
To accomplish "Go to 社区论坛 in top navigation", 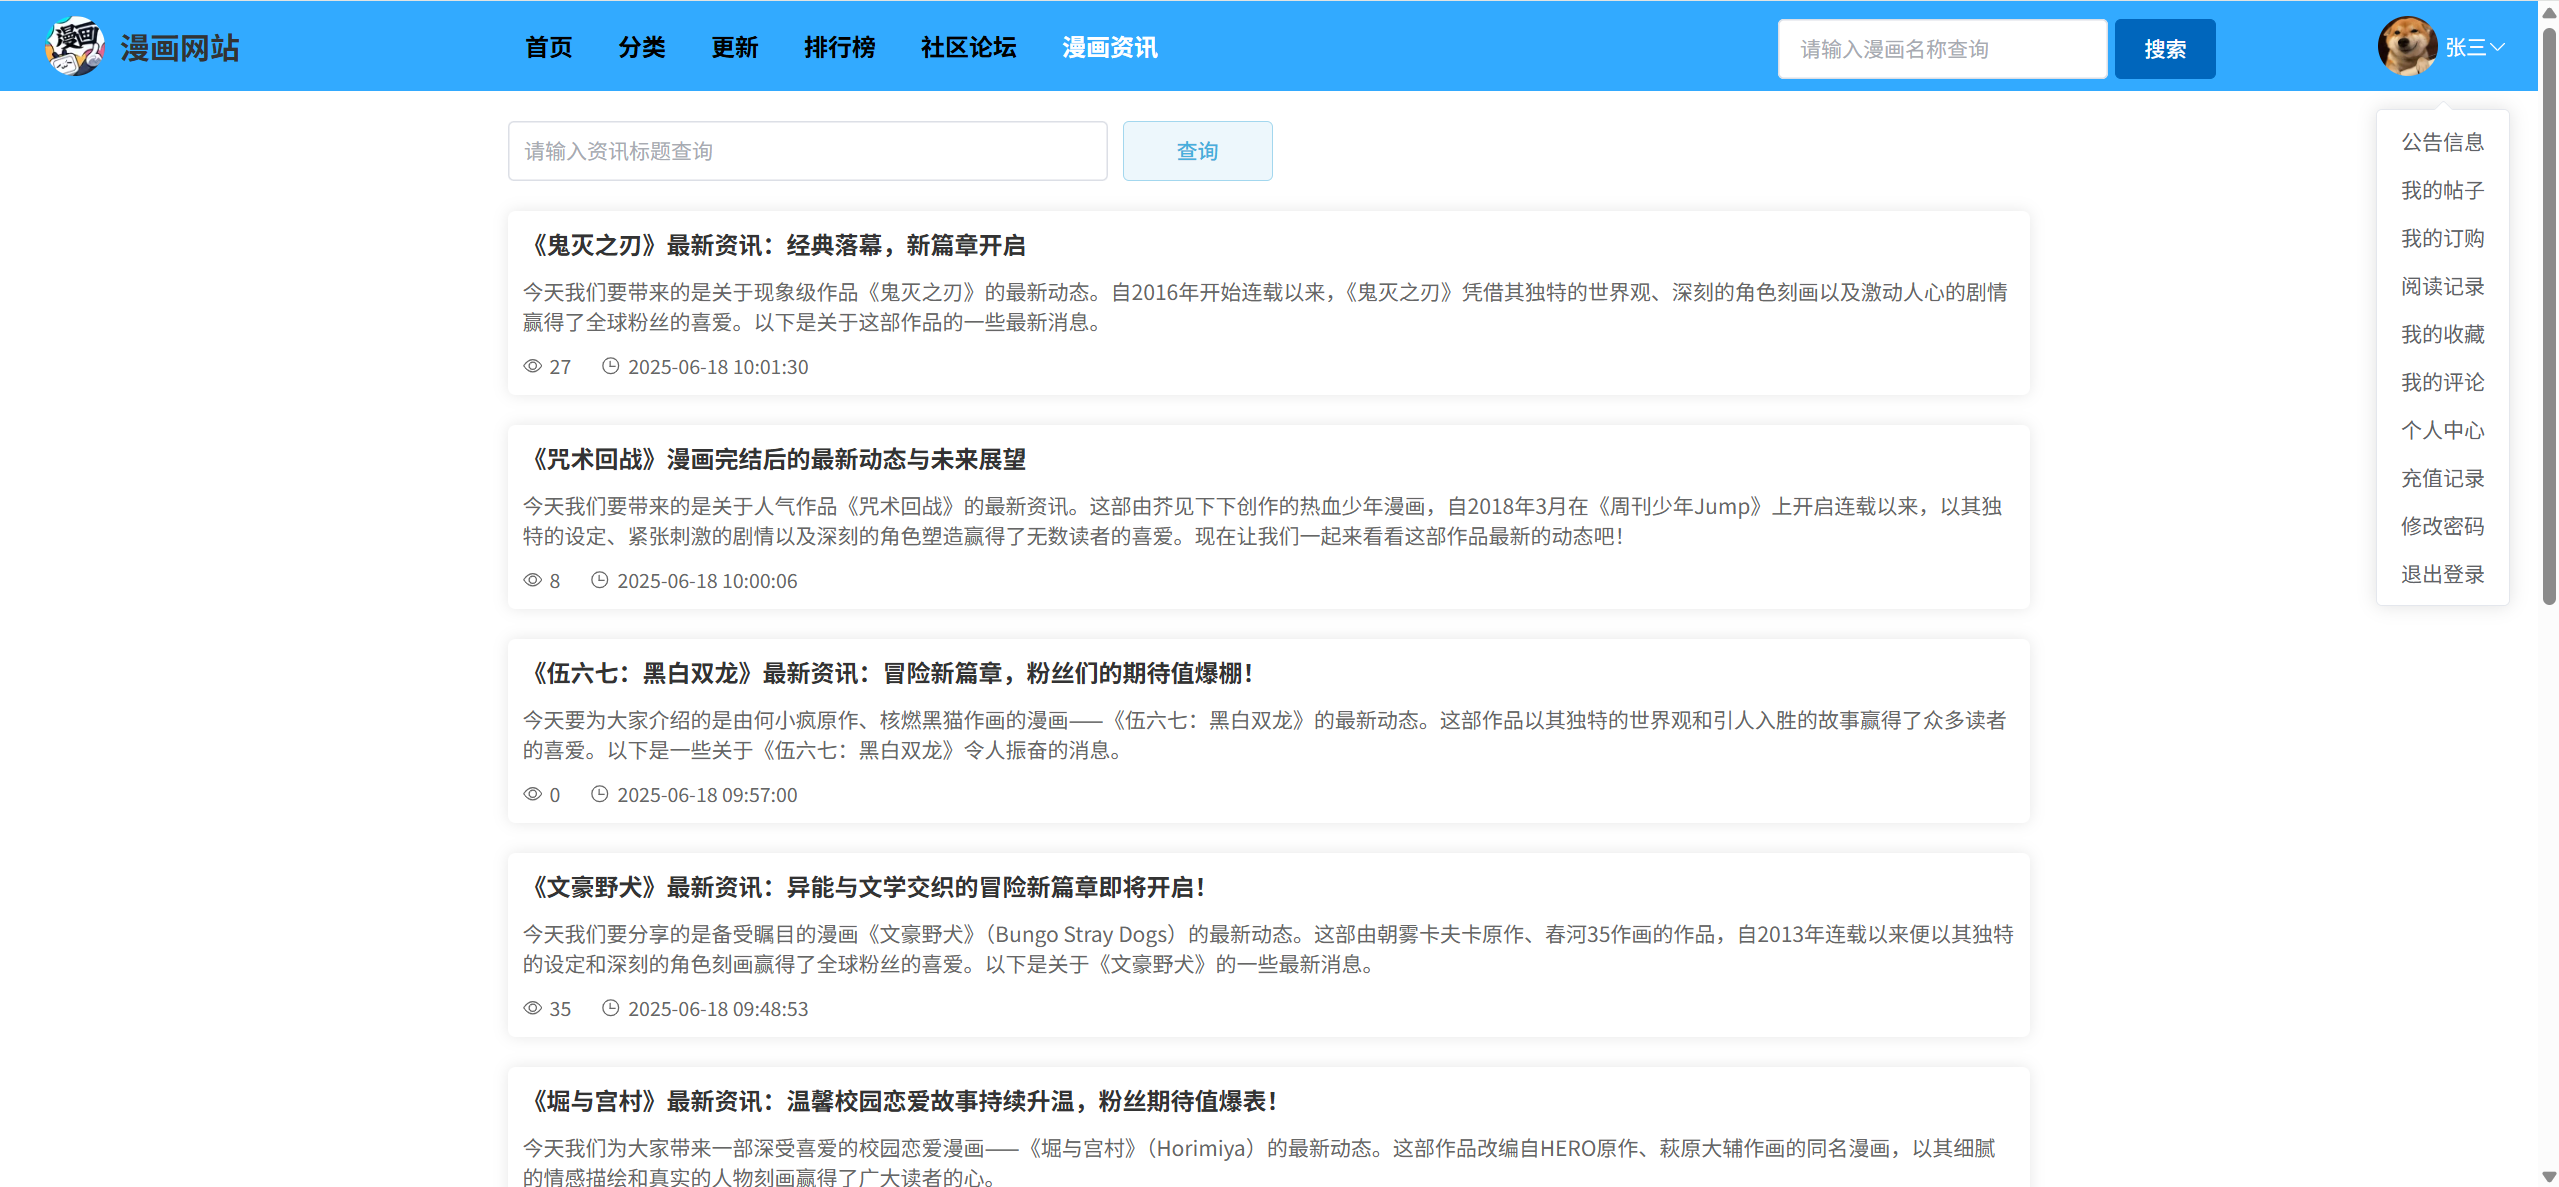I will 968,47.
